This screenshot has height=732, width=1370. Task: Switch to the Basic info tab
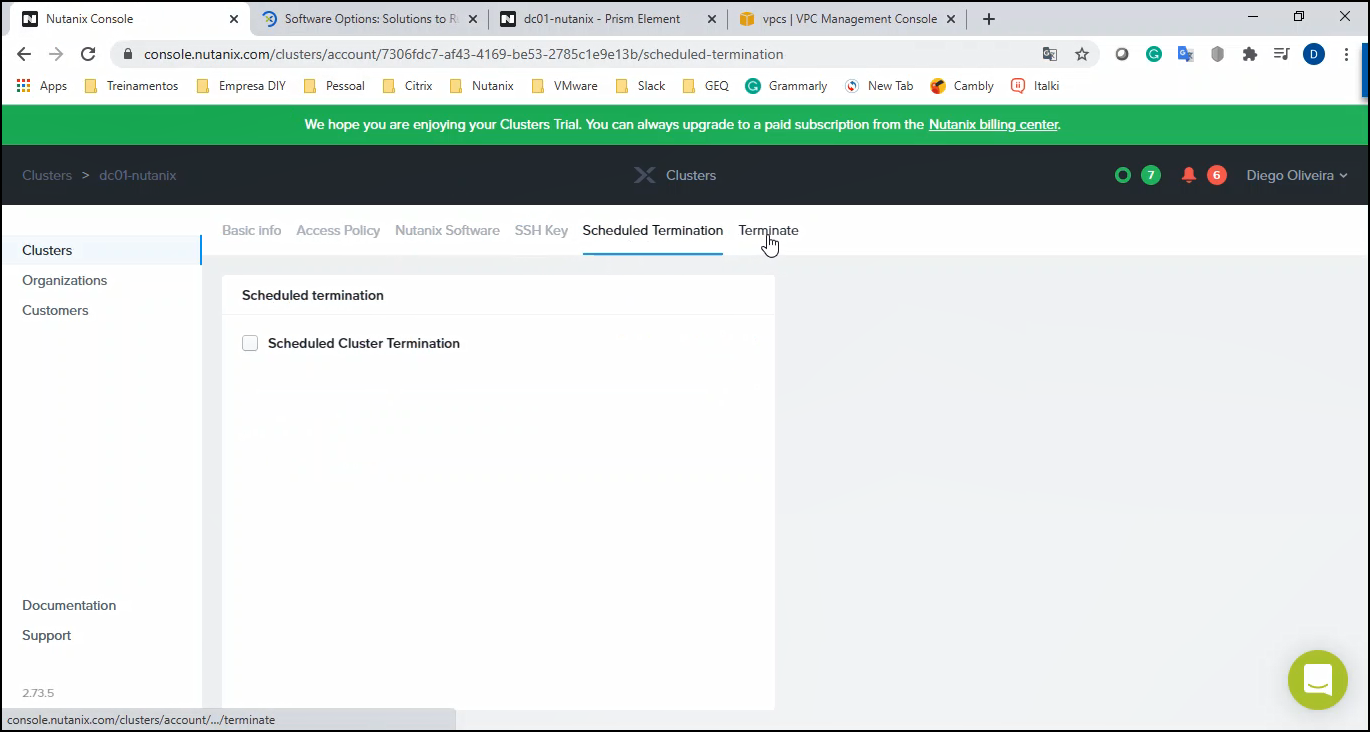tap(251, 230)
